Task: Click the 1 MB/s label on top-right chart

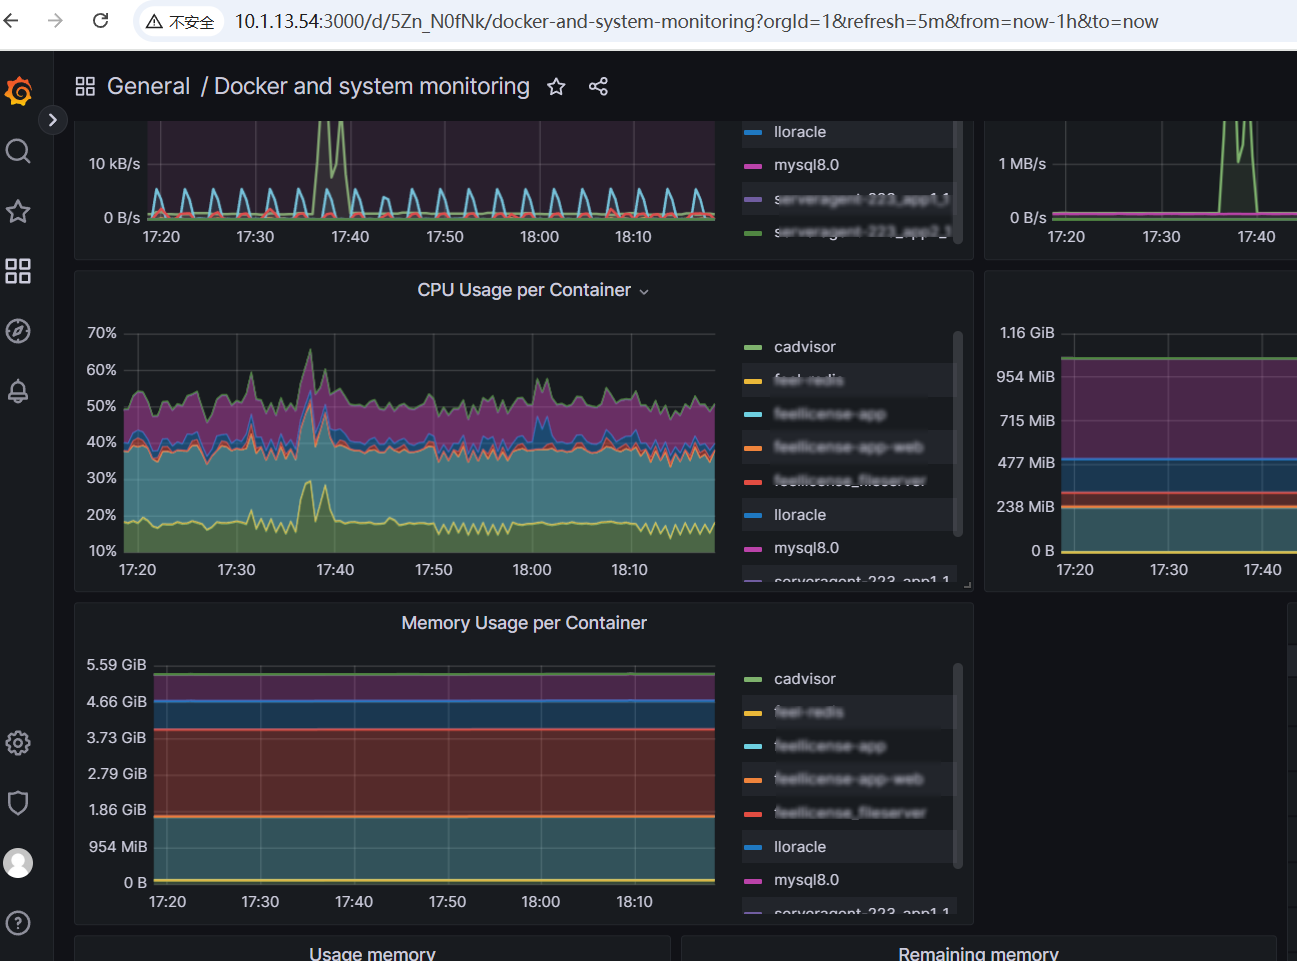Action: [x=1022, y=164]
